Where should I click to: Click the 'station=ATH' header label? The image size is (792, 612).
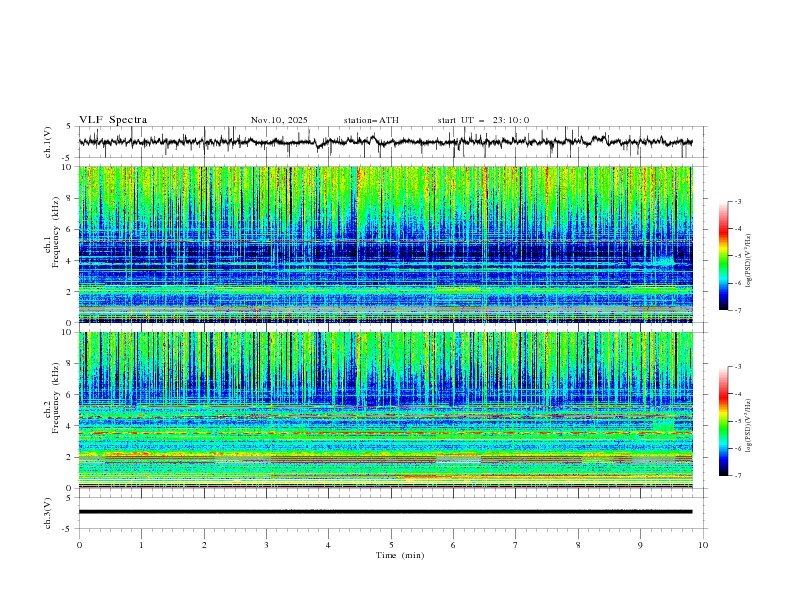pos(371,120)
